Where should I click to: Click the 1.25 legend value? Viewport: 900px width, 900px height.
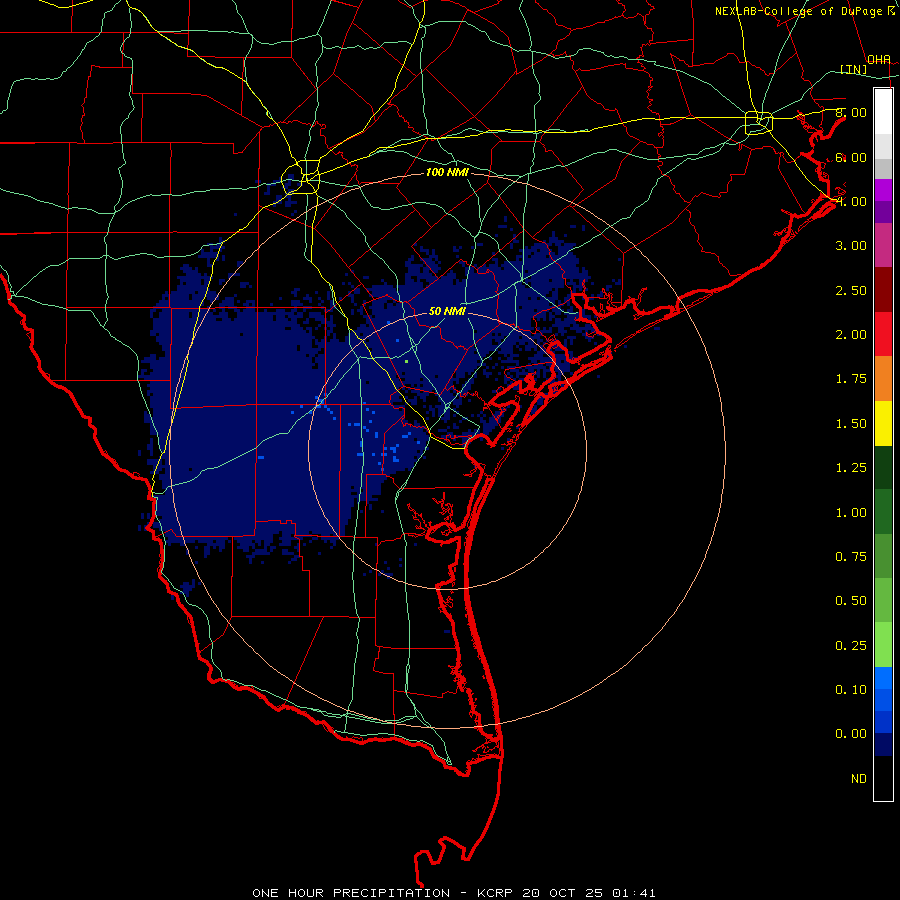pyautogui.click(x=851, y=468)
